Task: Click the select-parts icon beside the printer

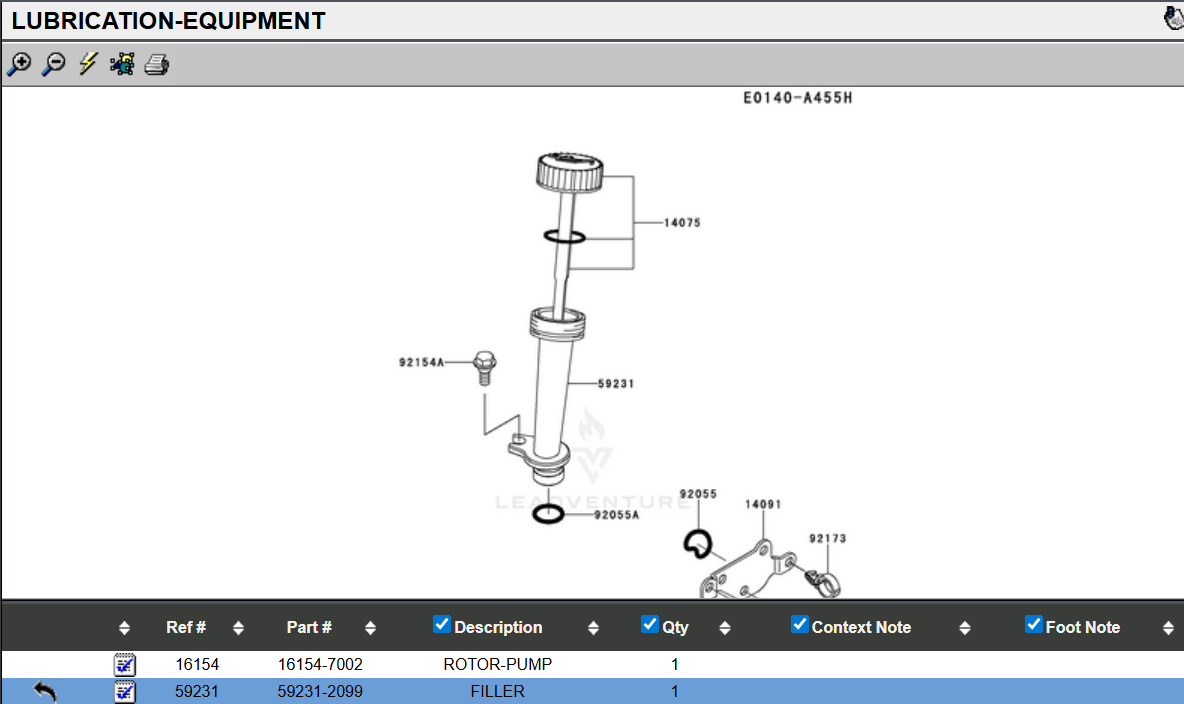Action: click(122, 65)
